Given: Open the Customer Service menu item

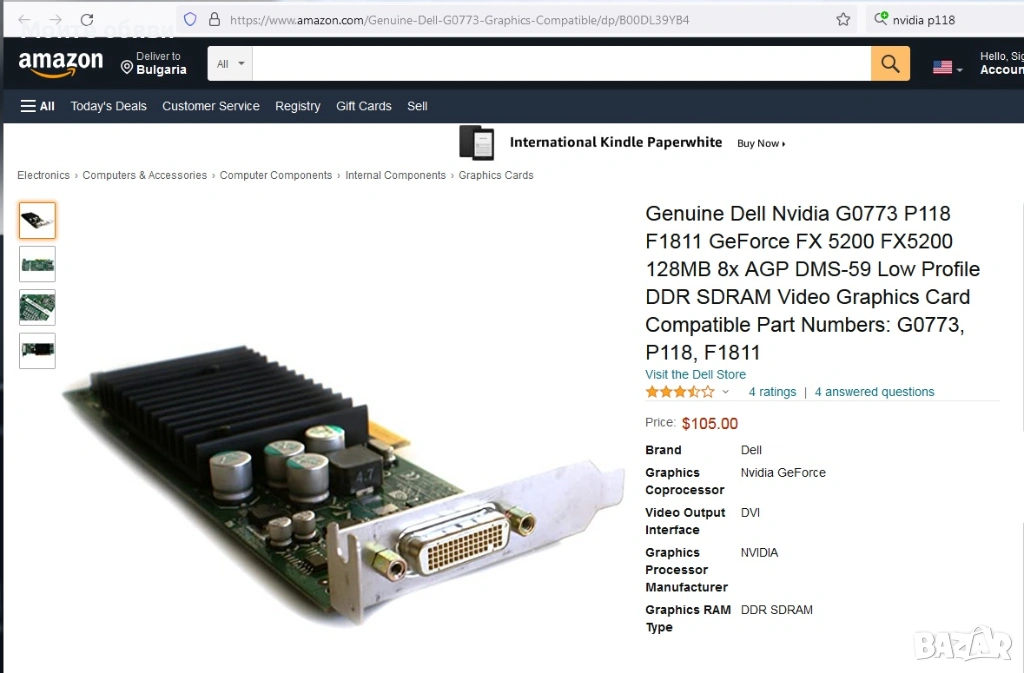Looking at the screenshot, I should pyautogui.click(x=211, y=106).
